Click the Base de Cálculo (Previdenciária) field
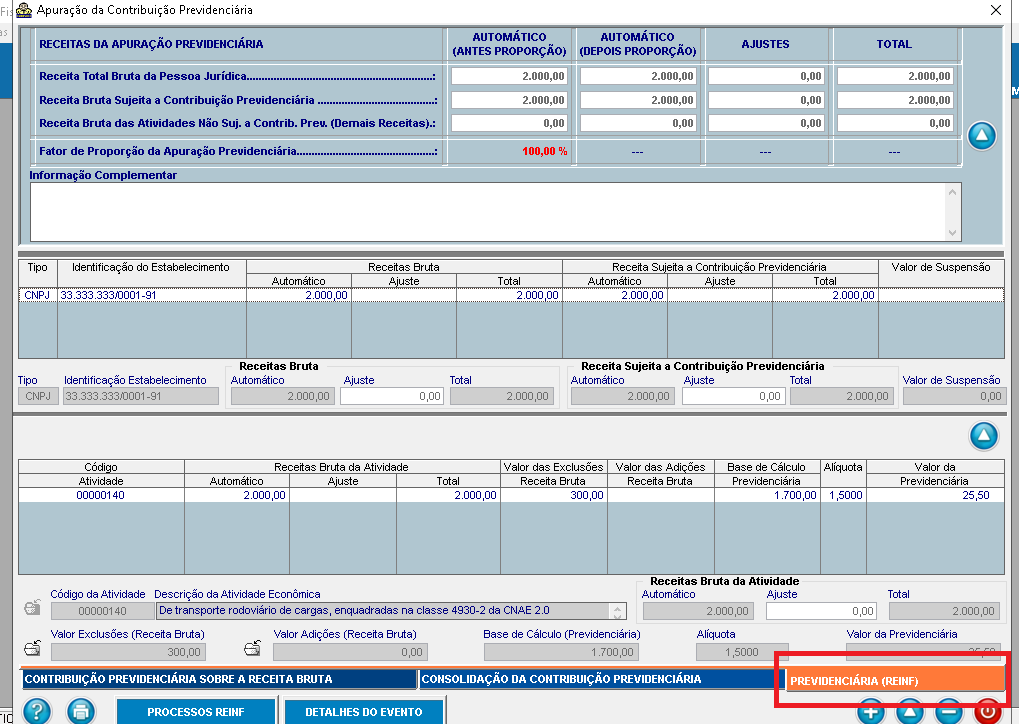 pyautogui.click(x=561, y=651)
